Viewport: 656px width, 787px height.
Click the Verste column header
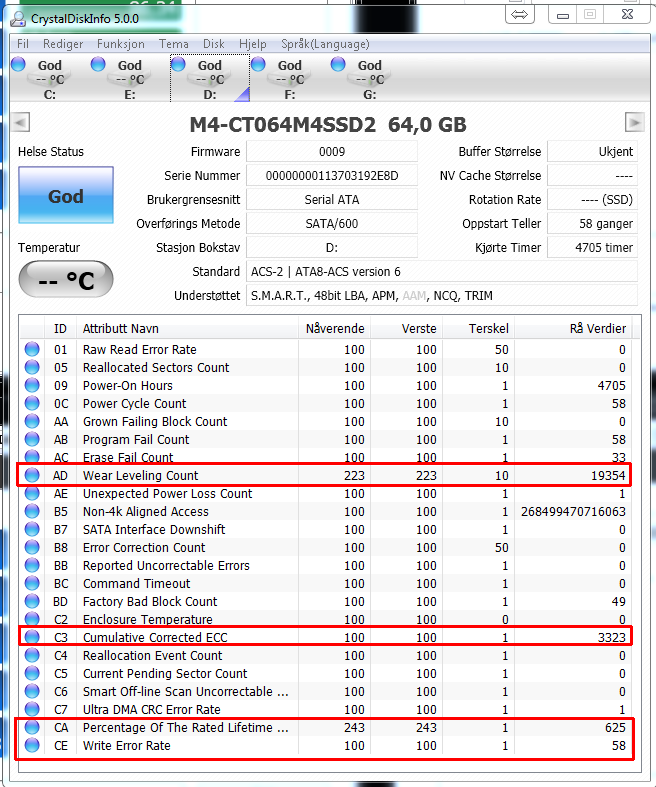(x=407, y=329)
